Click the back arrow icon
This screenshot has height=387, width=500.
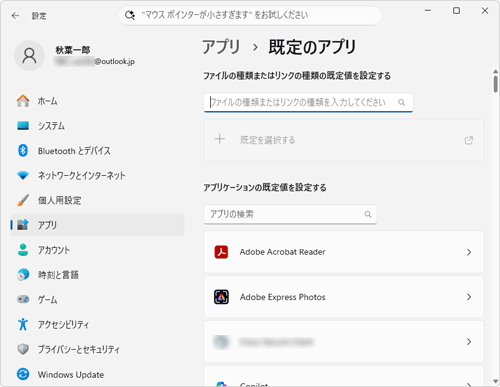click(x=15, y=16)
